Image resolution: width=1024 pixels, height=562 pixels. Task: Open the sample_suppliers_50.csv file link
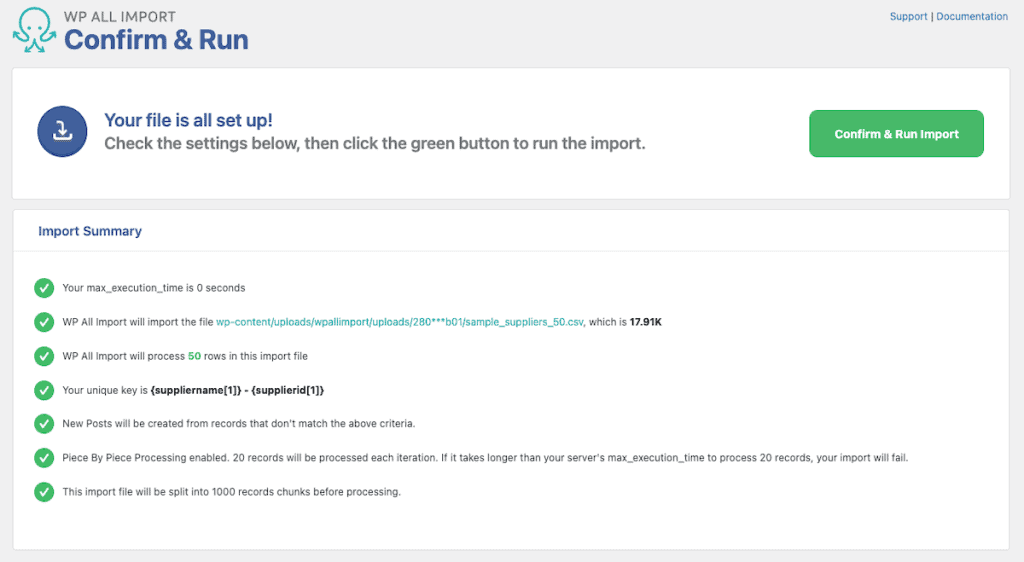point(399,322)
